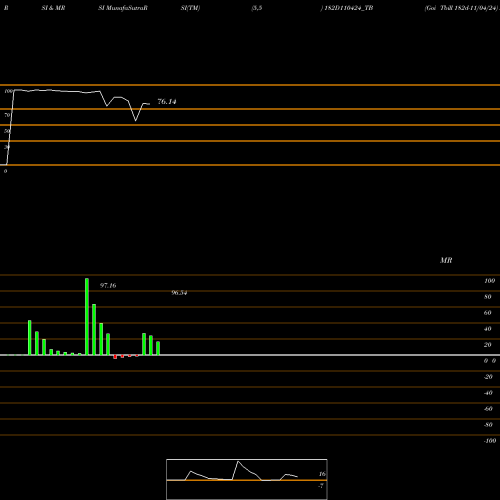Click the RSI value label 76.14
This screenshot has width=500, height=500.
167,102
